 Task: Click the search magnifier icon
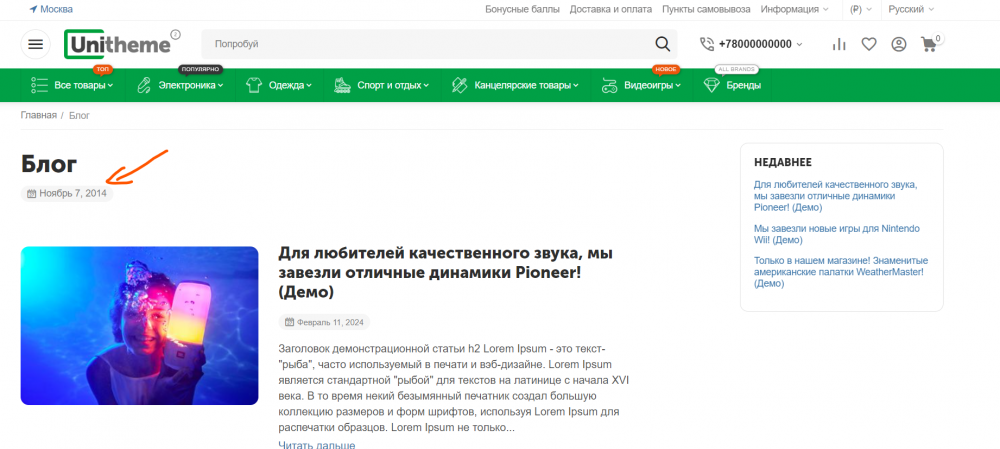(663, 44)
